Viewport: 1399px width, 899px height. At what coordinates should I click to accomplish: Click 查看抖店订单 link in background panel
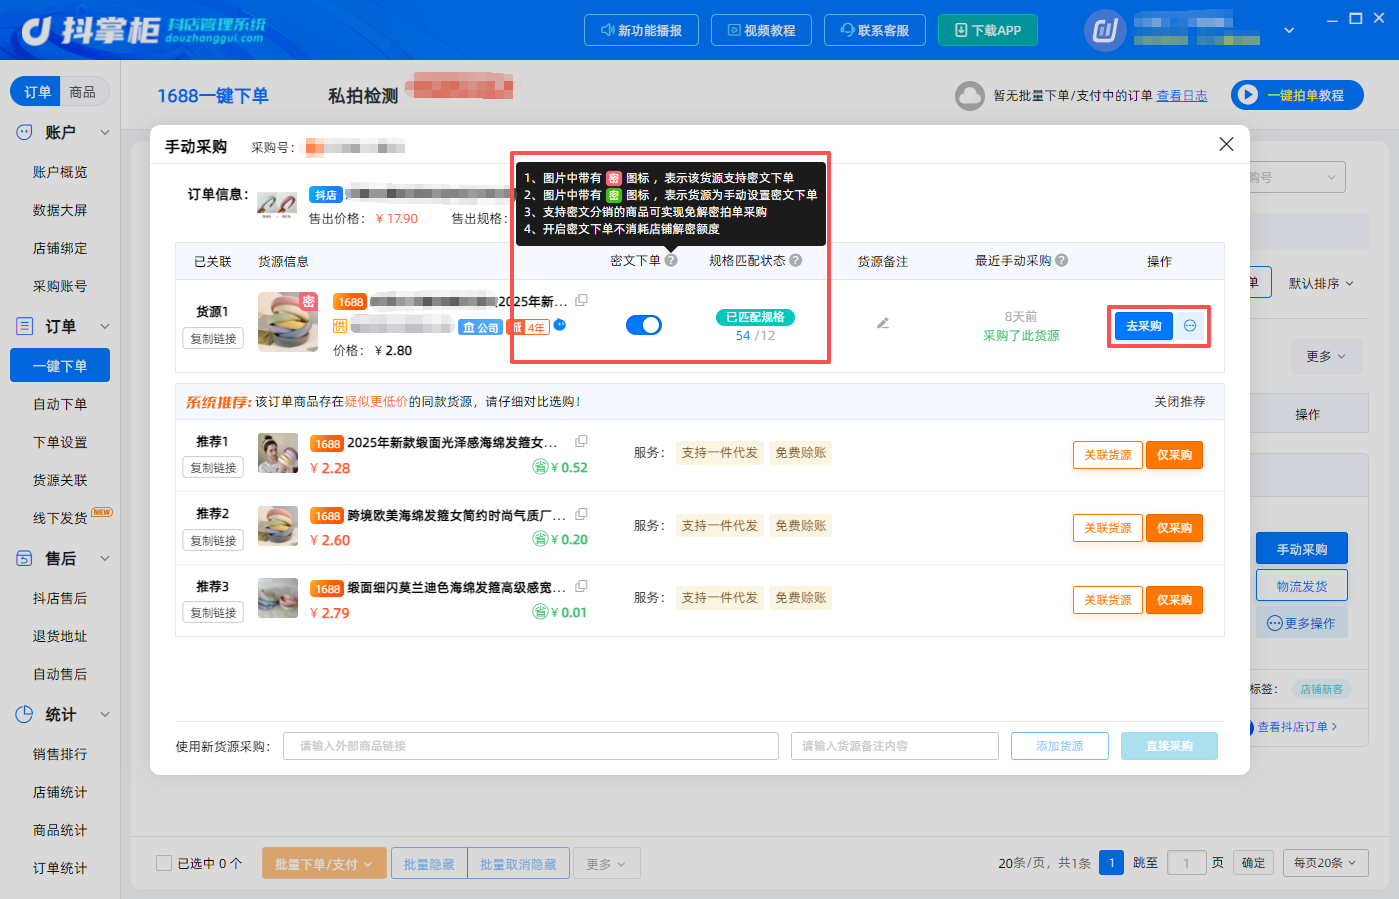(1297, 727)
